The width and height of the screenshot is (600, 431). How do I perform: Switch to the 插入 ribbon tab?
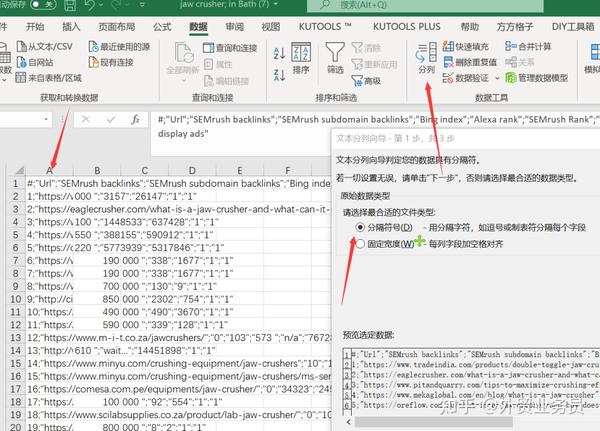(x=71, y=26)
